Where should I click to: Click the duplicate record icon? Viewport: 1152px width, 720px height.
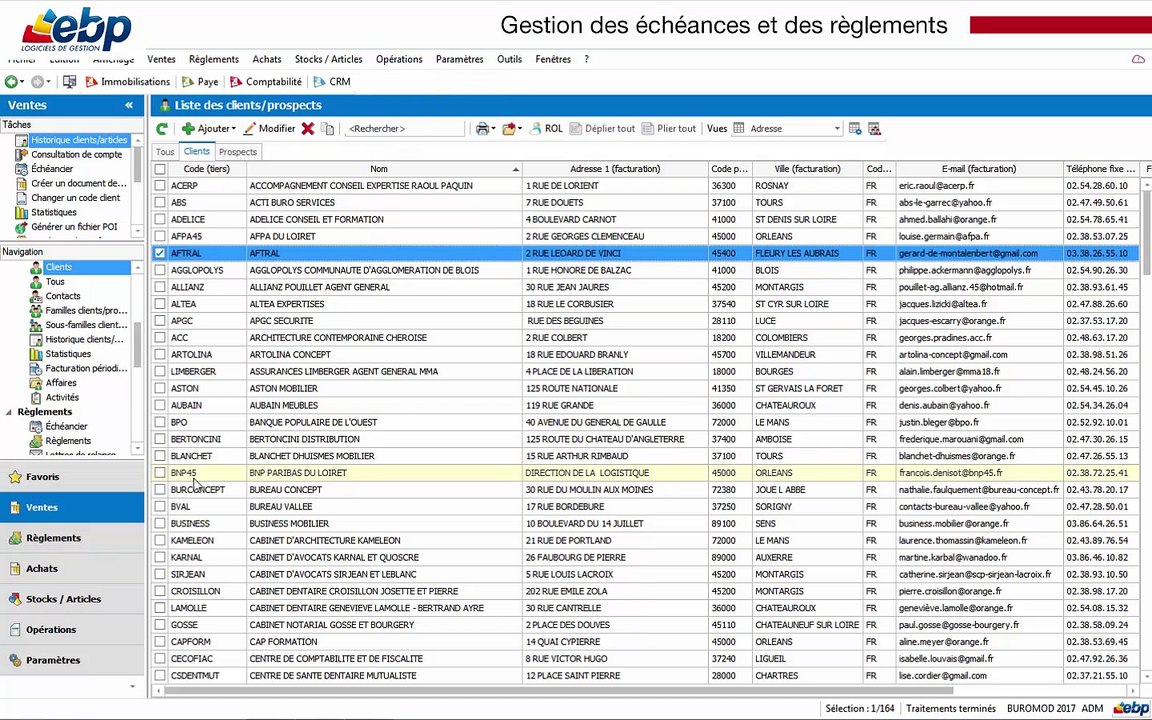328,129
